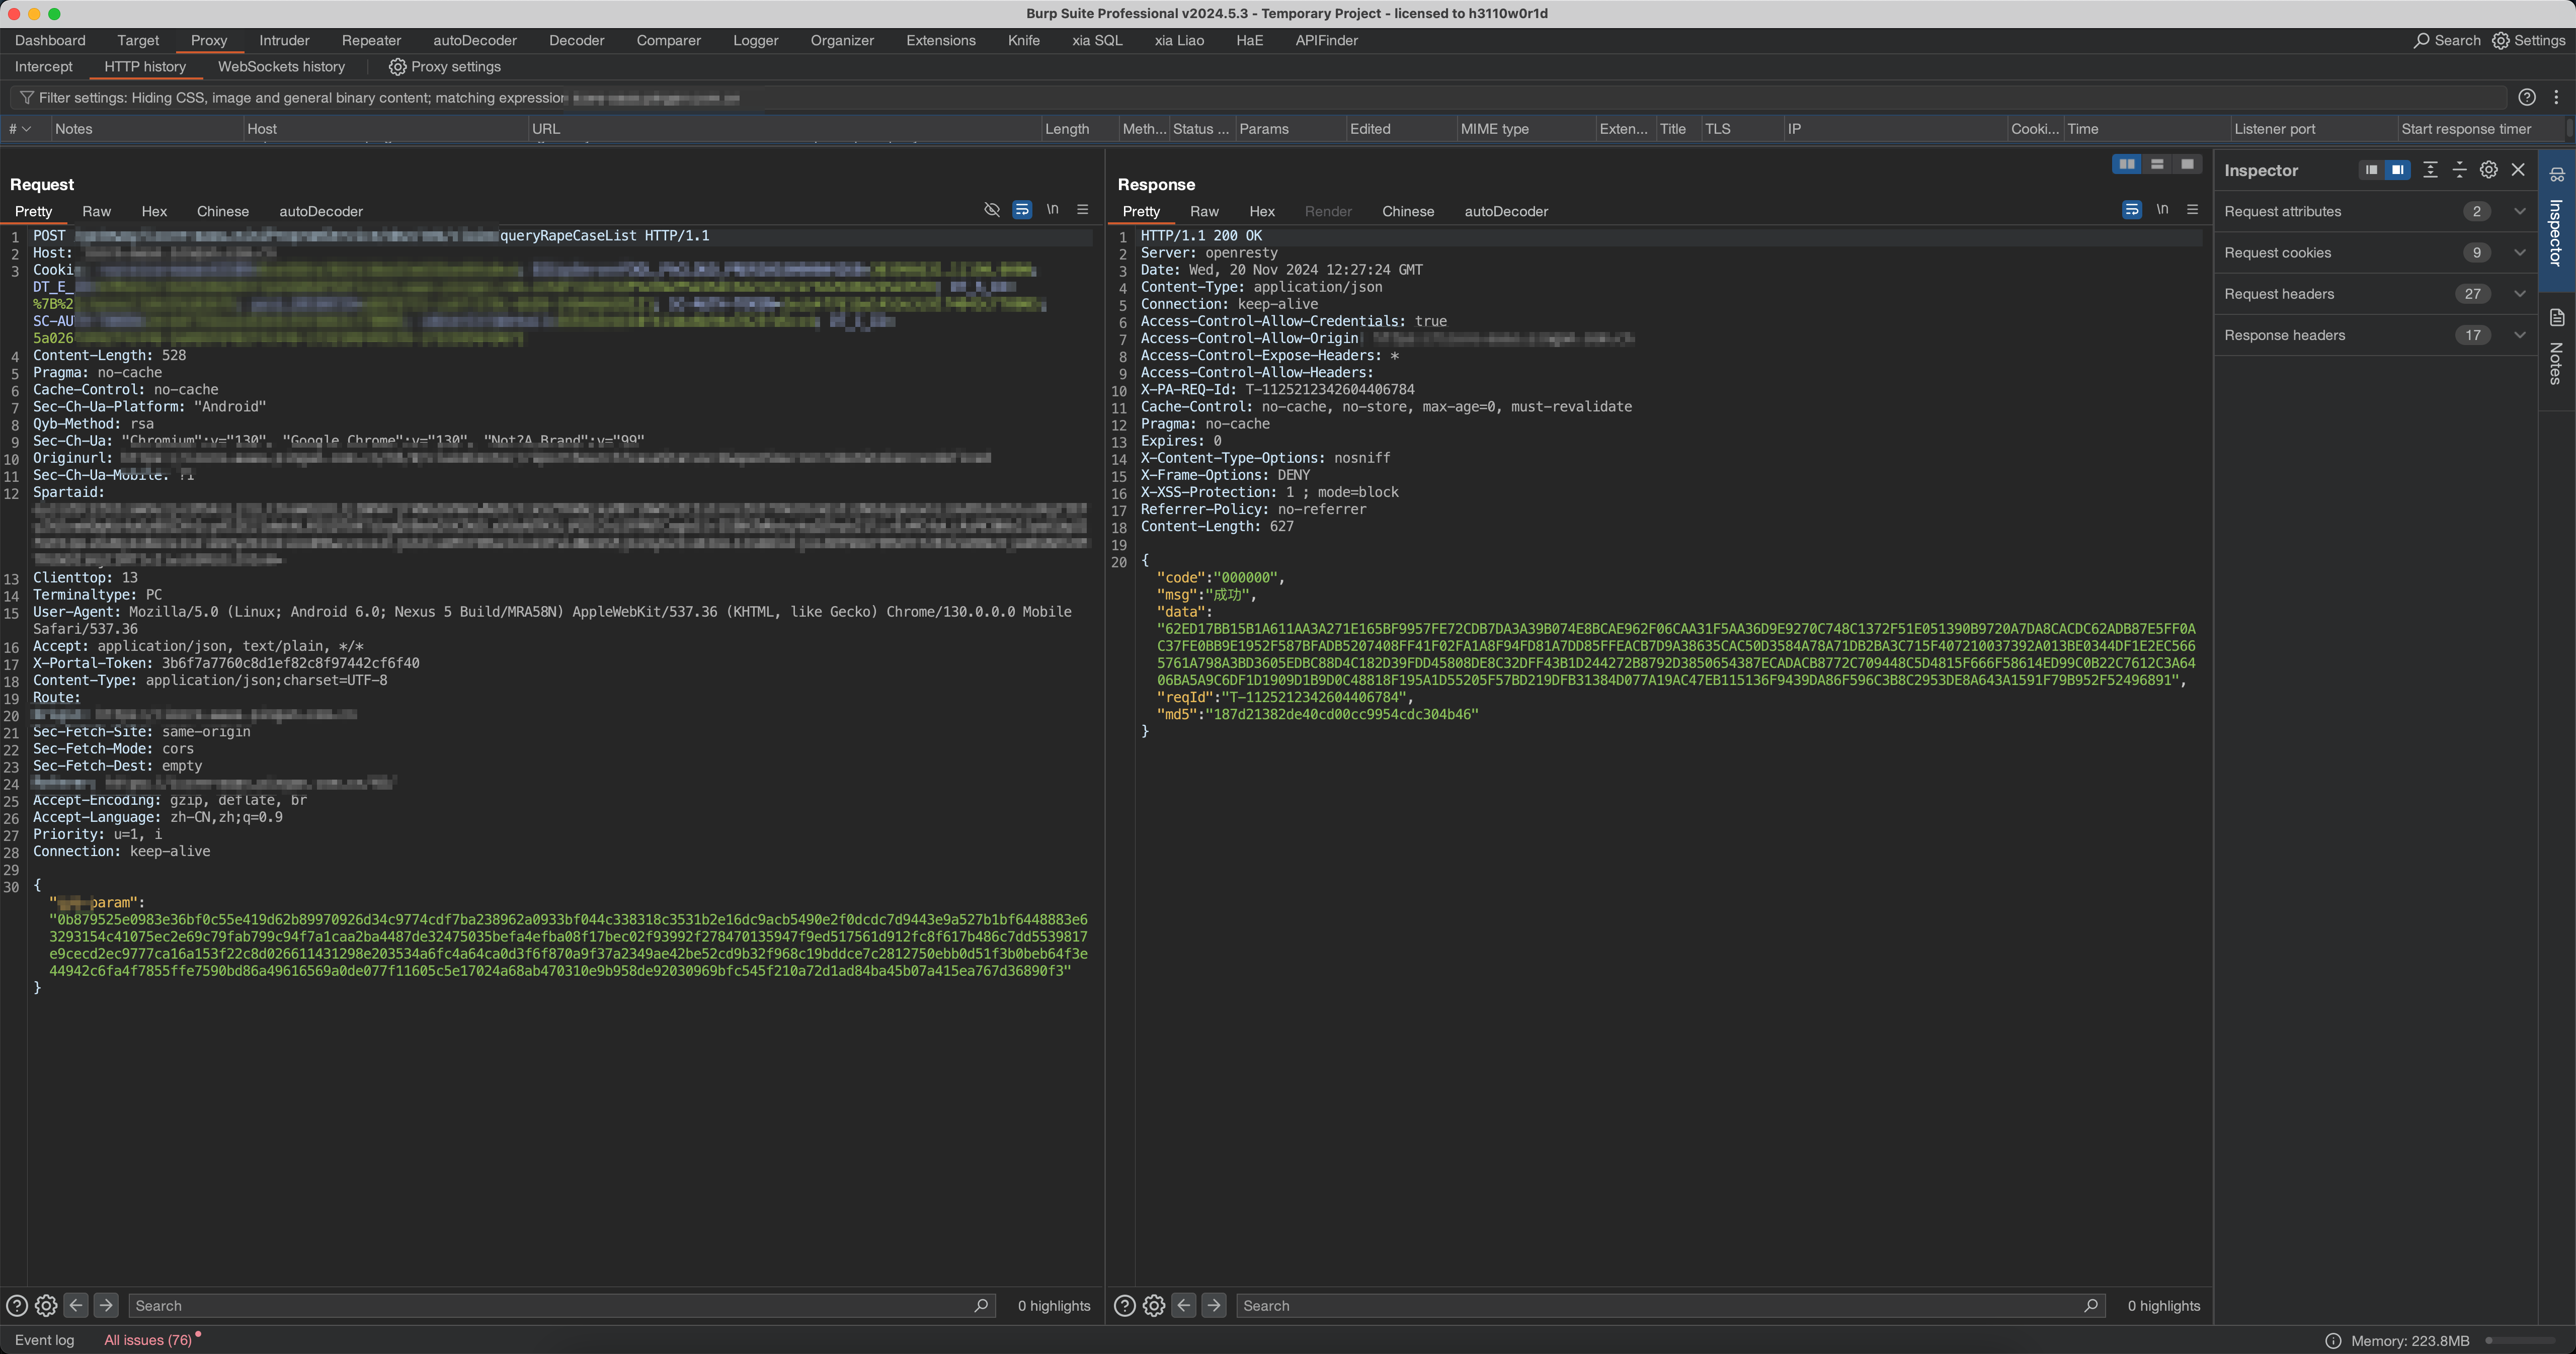Open Request search help icon
This screenshot has height=1354, width=2576.
16,1306
